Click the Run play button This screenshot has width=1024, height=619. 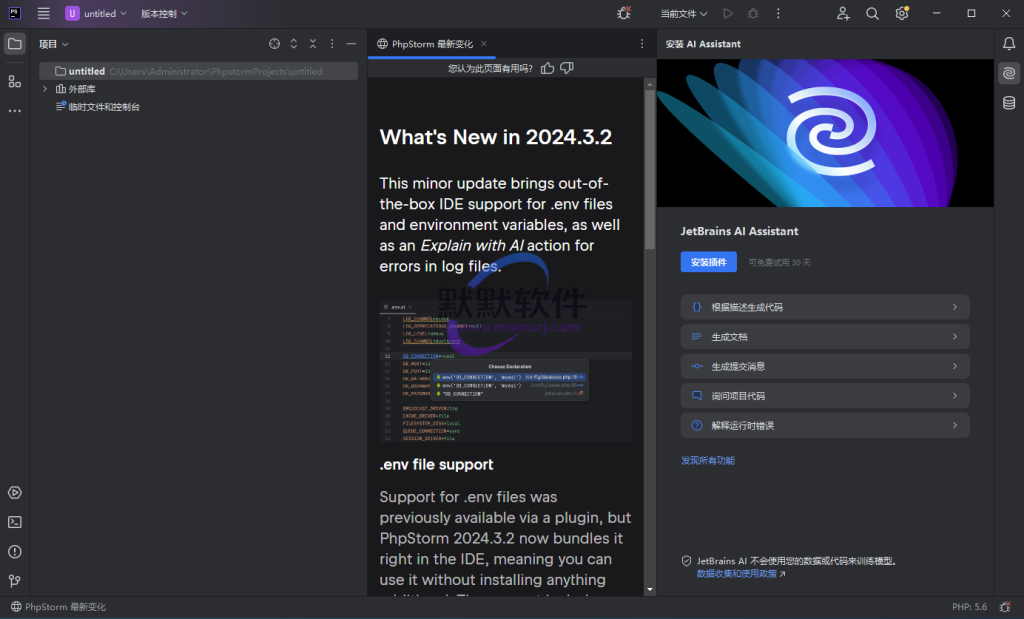coord(728,13)
